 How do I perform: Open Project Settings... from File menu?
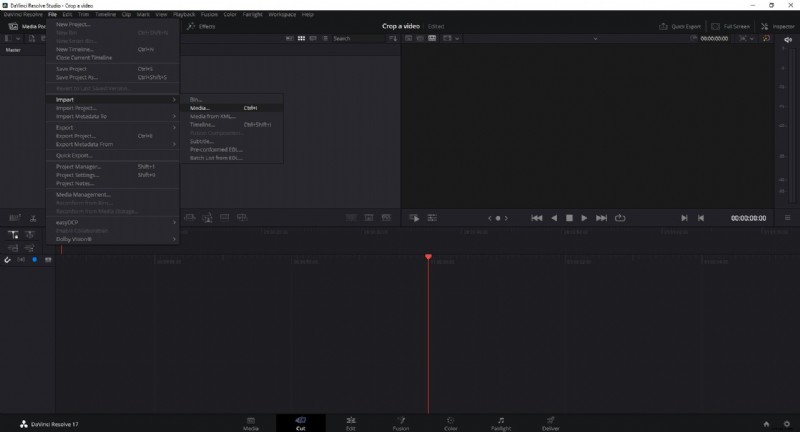(x=112, y=175)
